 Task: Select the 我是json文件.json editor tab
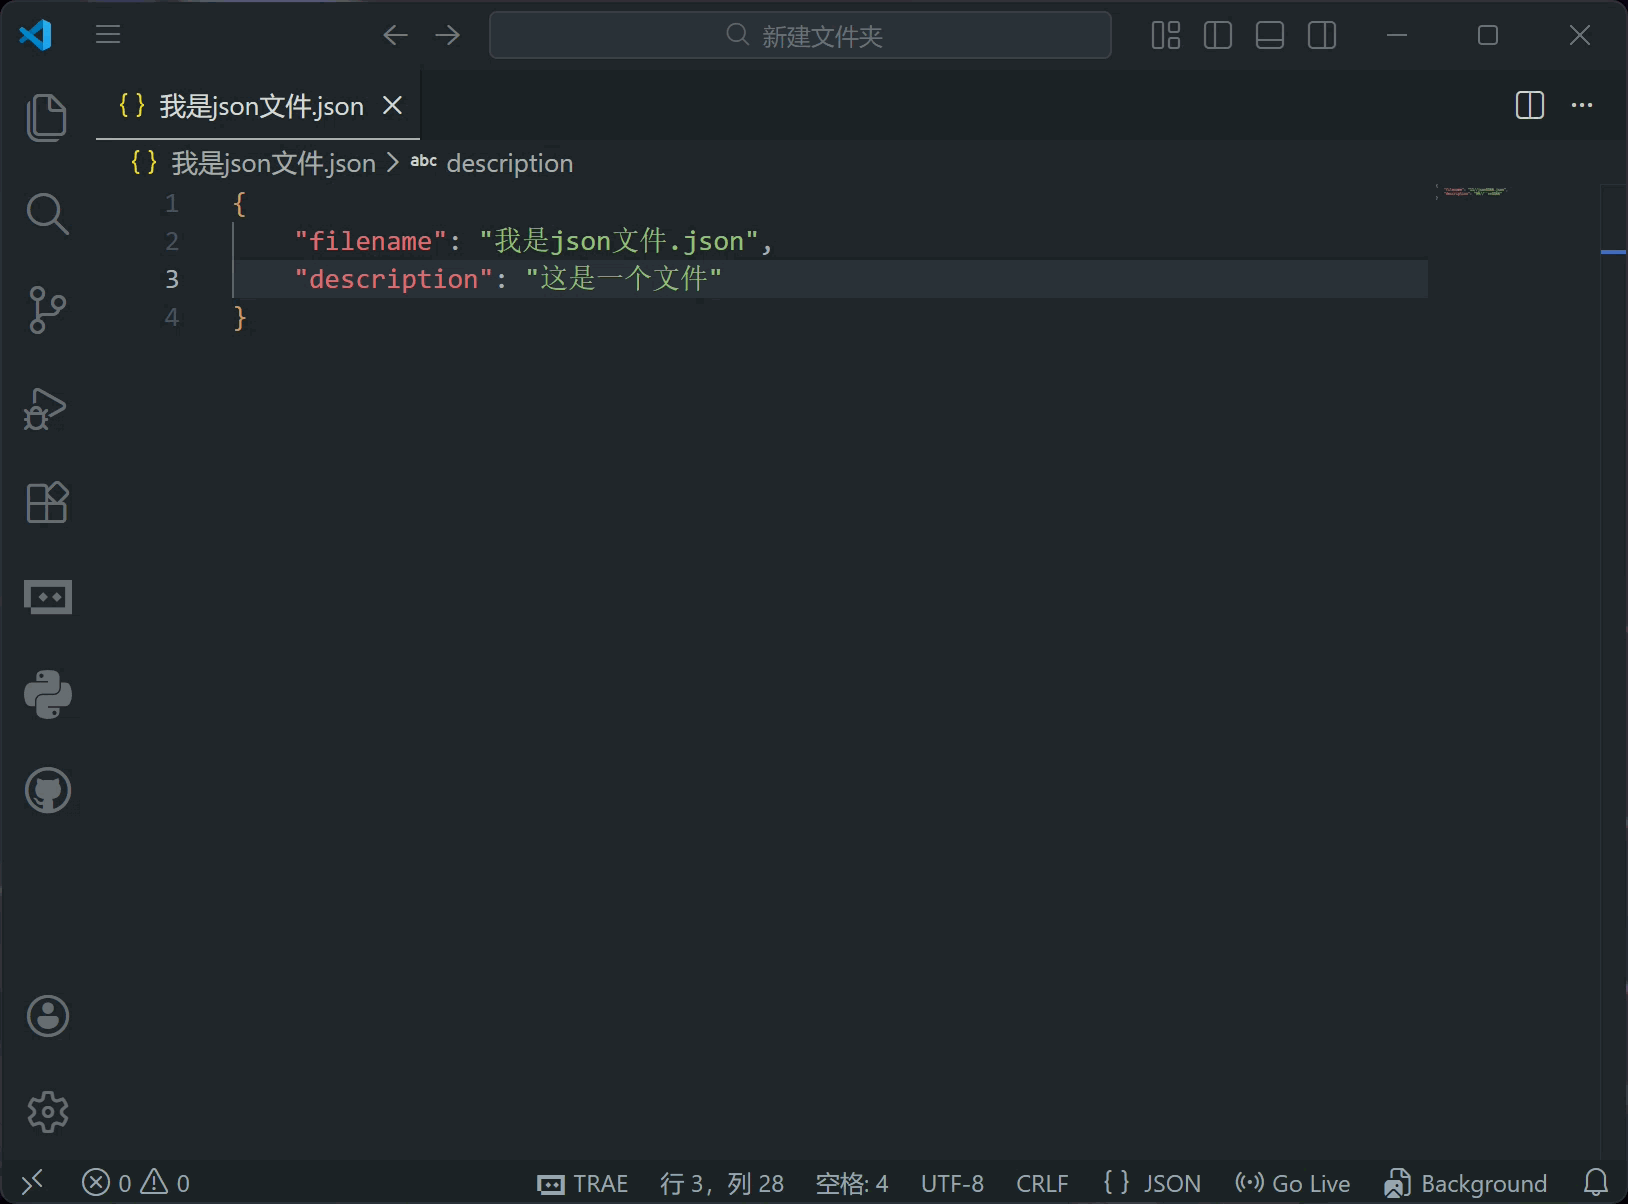coord(260,106)
